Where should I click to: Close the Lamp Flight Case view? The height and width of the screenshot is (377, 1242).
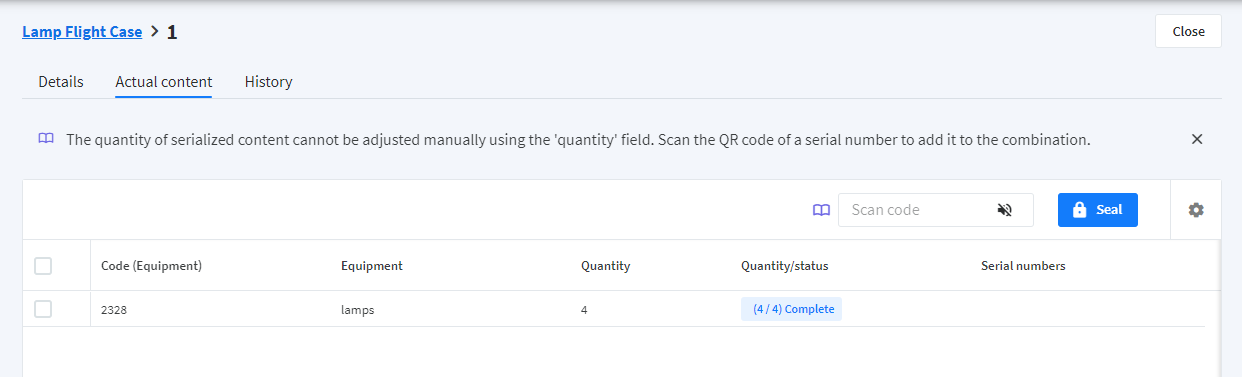(x=1188, y=31)
